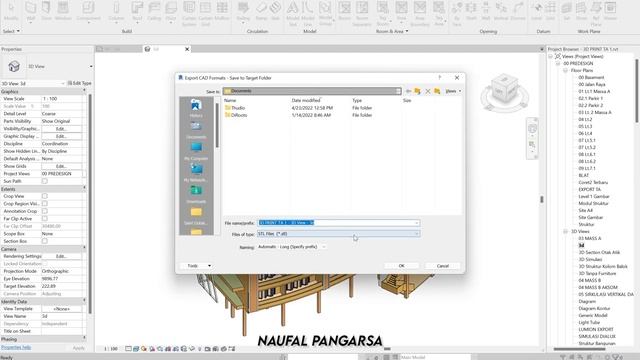The width and height of the screenshot is (640, 360).
Task: Select the Floor tool in the ribbon
Action: (171, 11)
